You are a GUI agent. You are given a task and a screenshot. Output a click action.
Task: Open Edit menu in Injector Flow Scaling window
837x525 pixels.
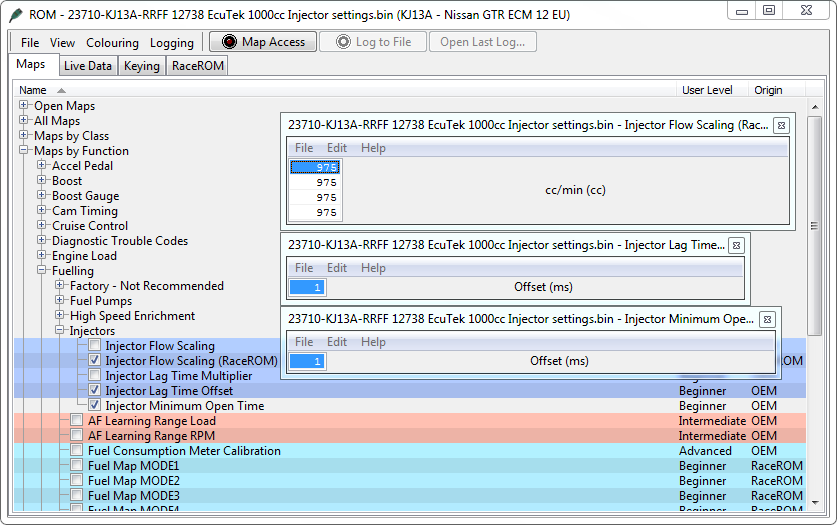(x=337, y=148)
